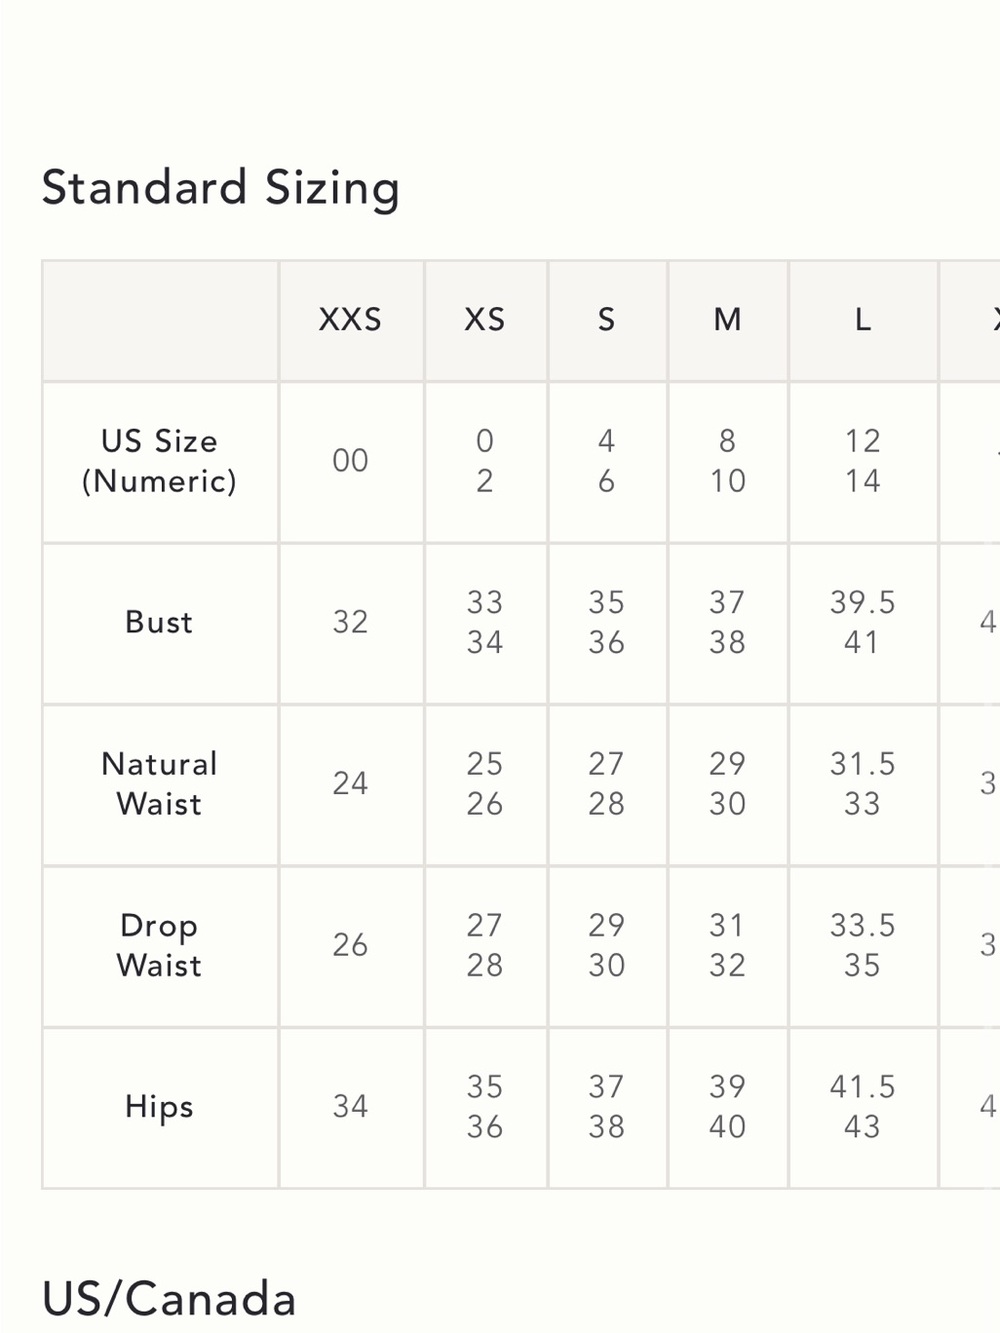Select the XS column header
Image resolution: width=1000 pixels, height=1333 pixels.
(485, 320)
